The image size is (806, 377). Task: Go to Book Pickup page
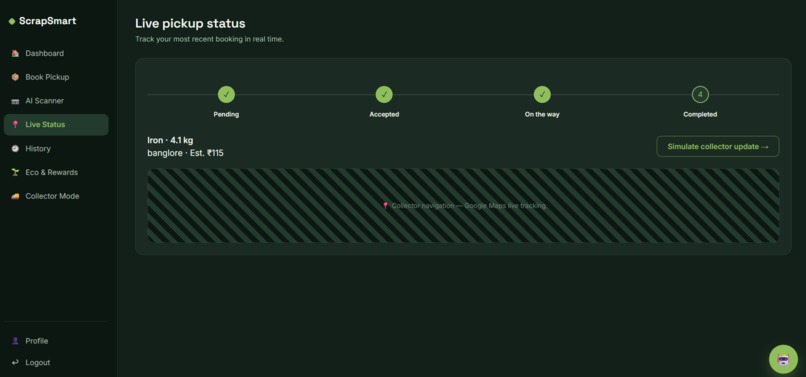tap(56, 77)
